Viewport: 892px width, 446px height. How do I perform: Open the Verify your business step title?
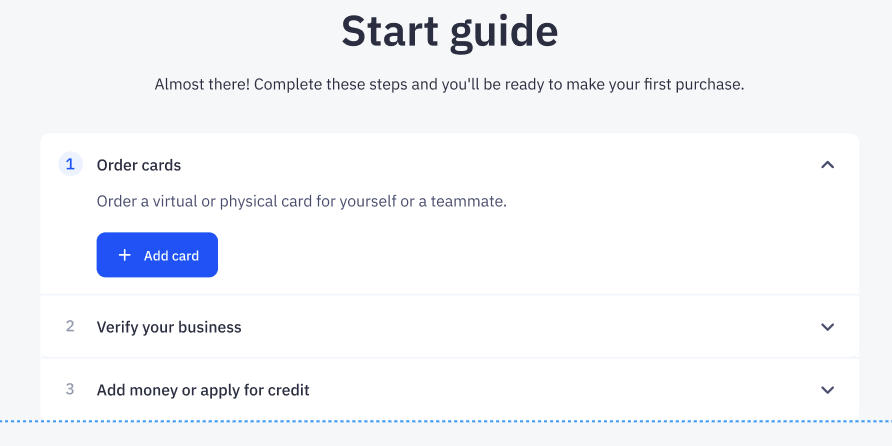pos(169,327)
